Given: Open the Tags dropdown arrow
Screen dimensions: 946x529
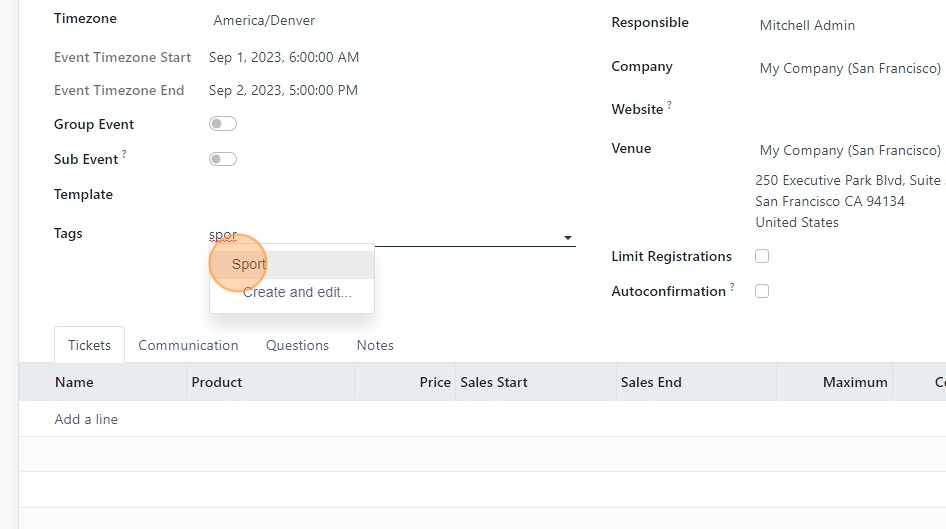Looking at the screenshot, I should pyautogui.click(x=568, y=238).
